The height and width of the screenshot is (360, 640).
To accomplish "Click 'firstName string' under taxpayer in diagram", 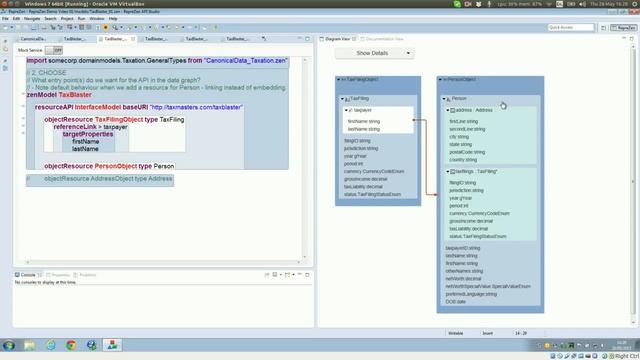I will (364, 121).
